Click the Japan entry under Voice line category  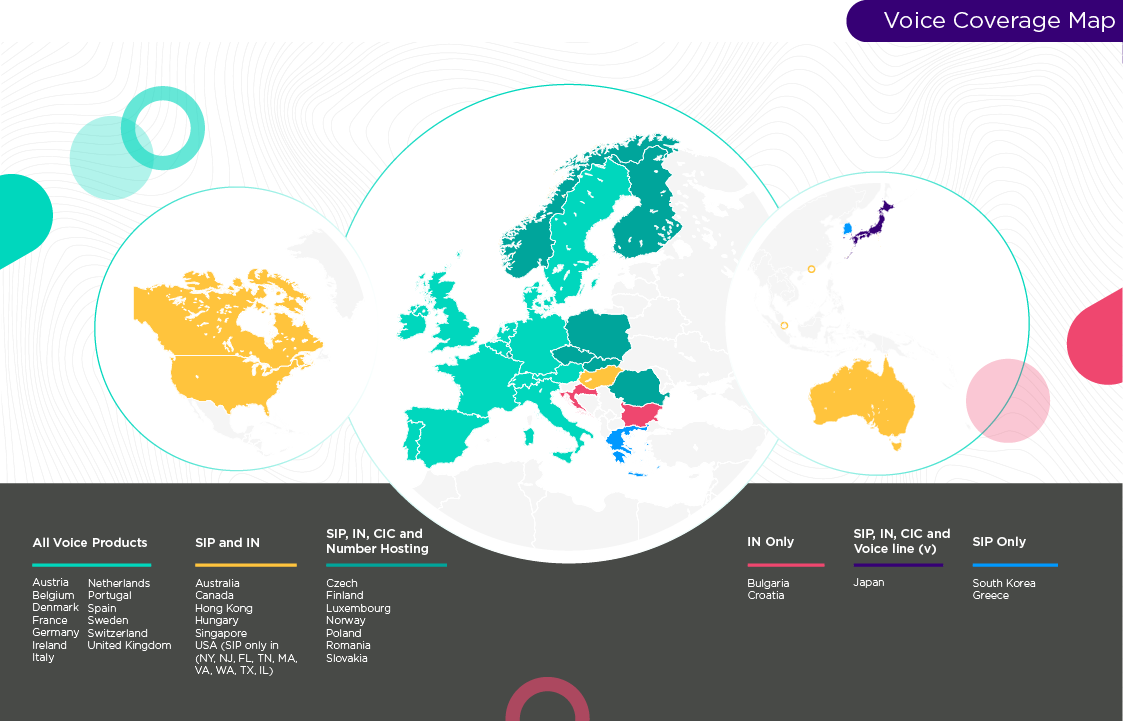(x=869, y=582)
